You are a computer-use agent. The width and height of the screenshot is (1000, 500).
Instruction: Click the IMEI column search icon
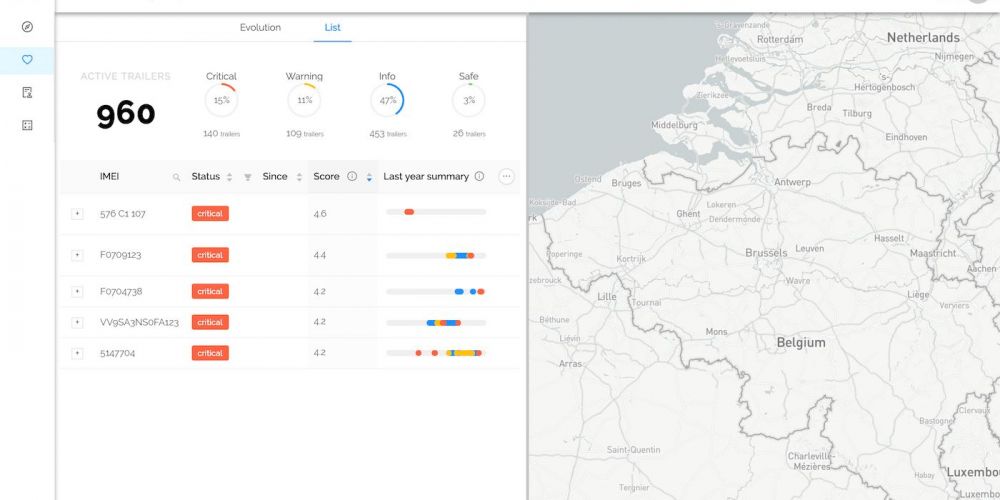click(x=177, y=177)
